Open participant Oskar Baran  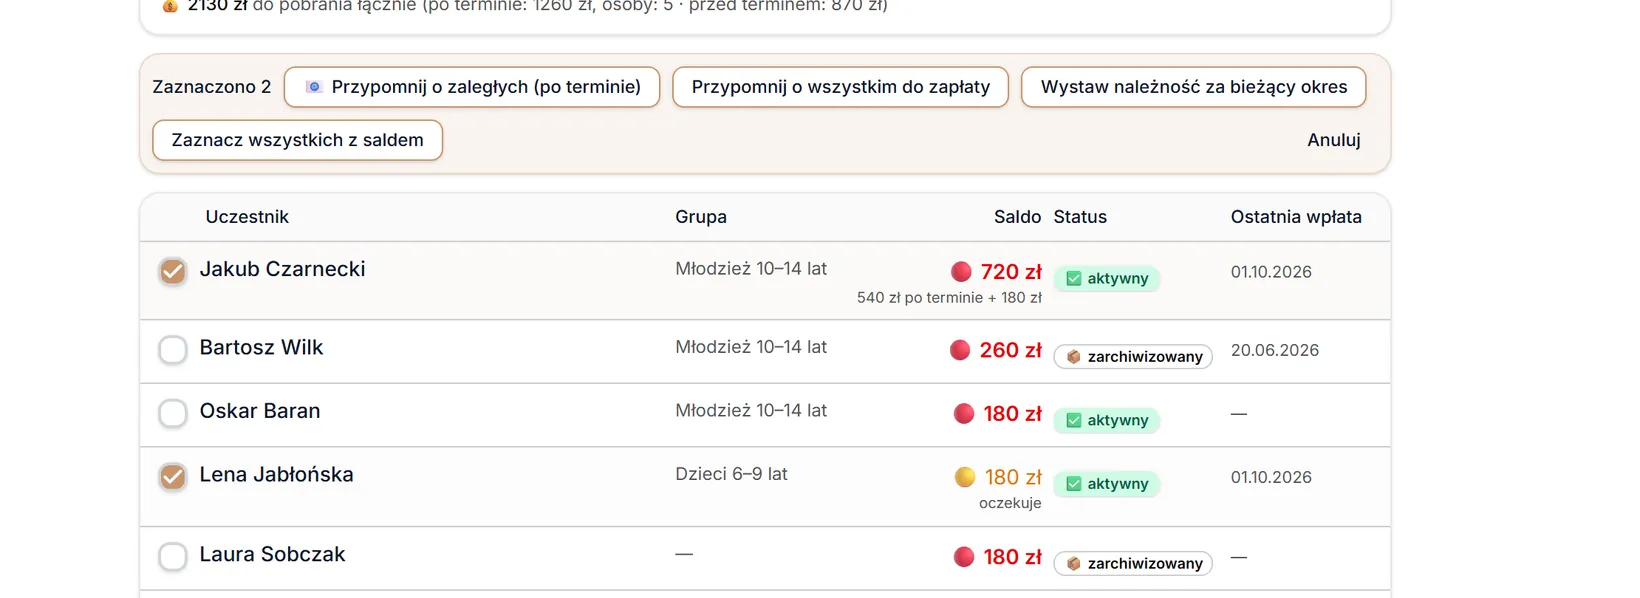coord(260,411)
